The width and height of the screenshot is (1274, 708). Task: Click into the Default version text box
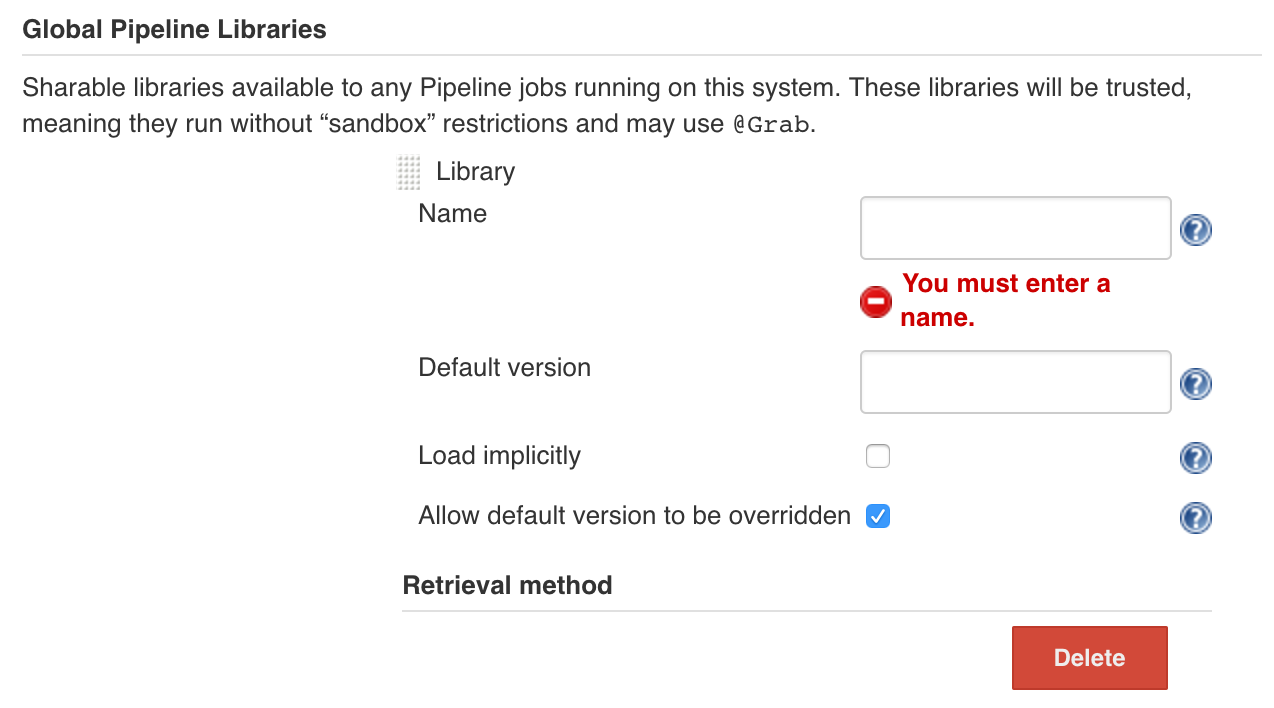1014,382
